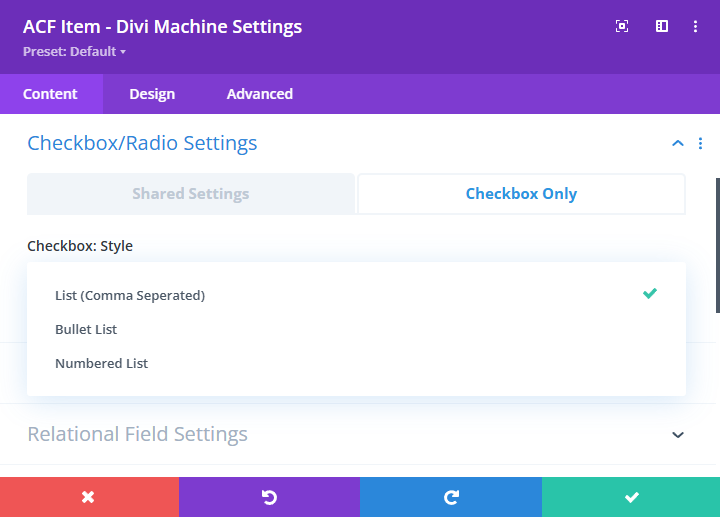This screenshot has width=720, height=517.
Task: Select the Shared Settings sub-tab
Action: pos(191,194)
